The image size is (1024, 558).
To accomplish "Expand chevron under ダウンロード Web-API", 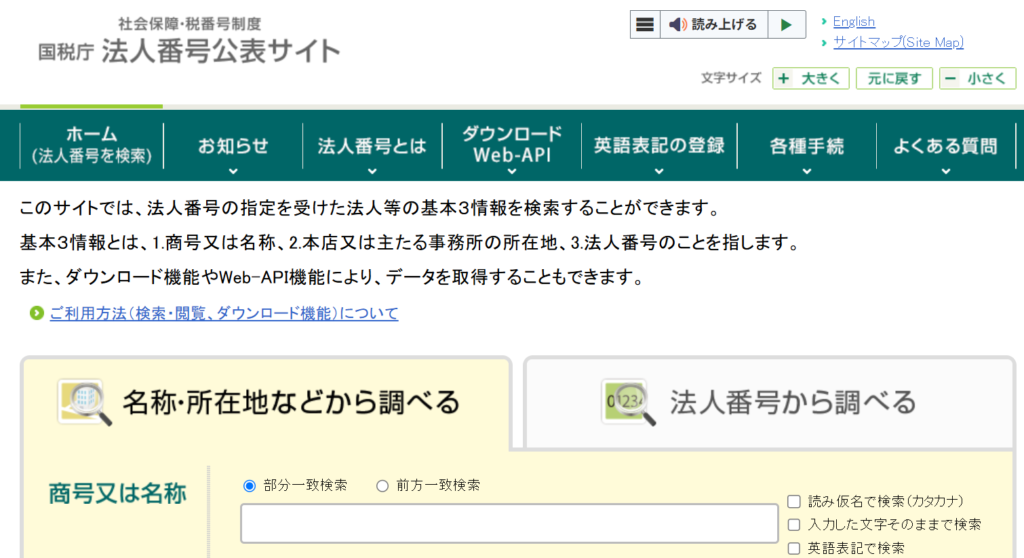I will point(512,171).
